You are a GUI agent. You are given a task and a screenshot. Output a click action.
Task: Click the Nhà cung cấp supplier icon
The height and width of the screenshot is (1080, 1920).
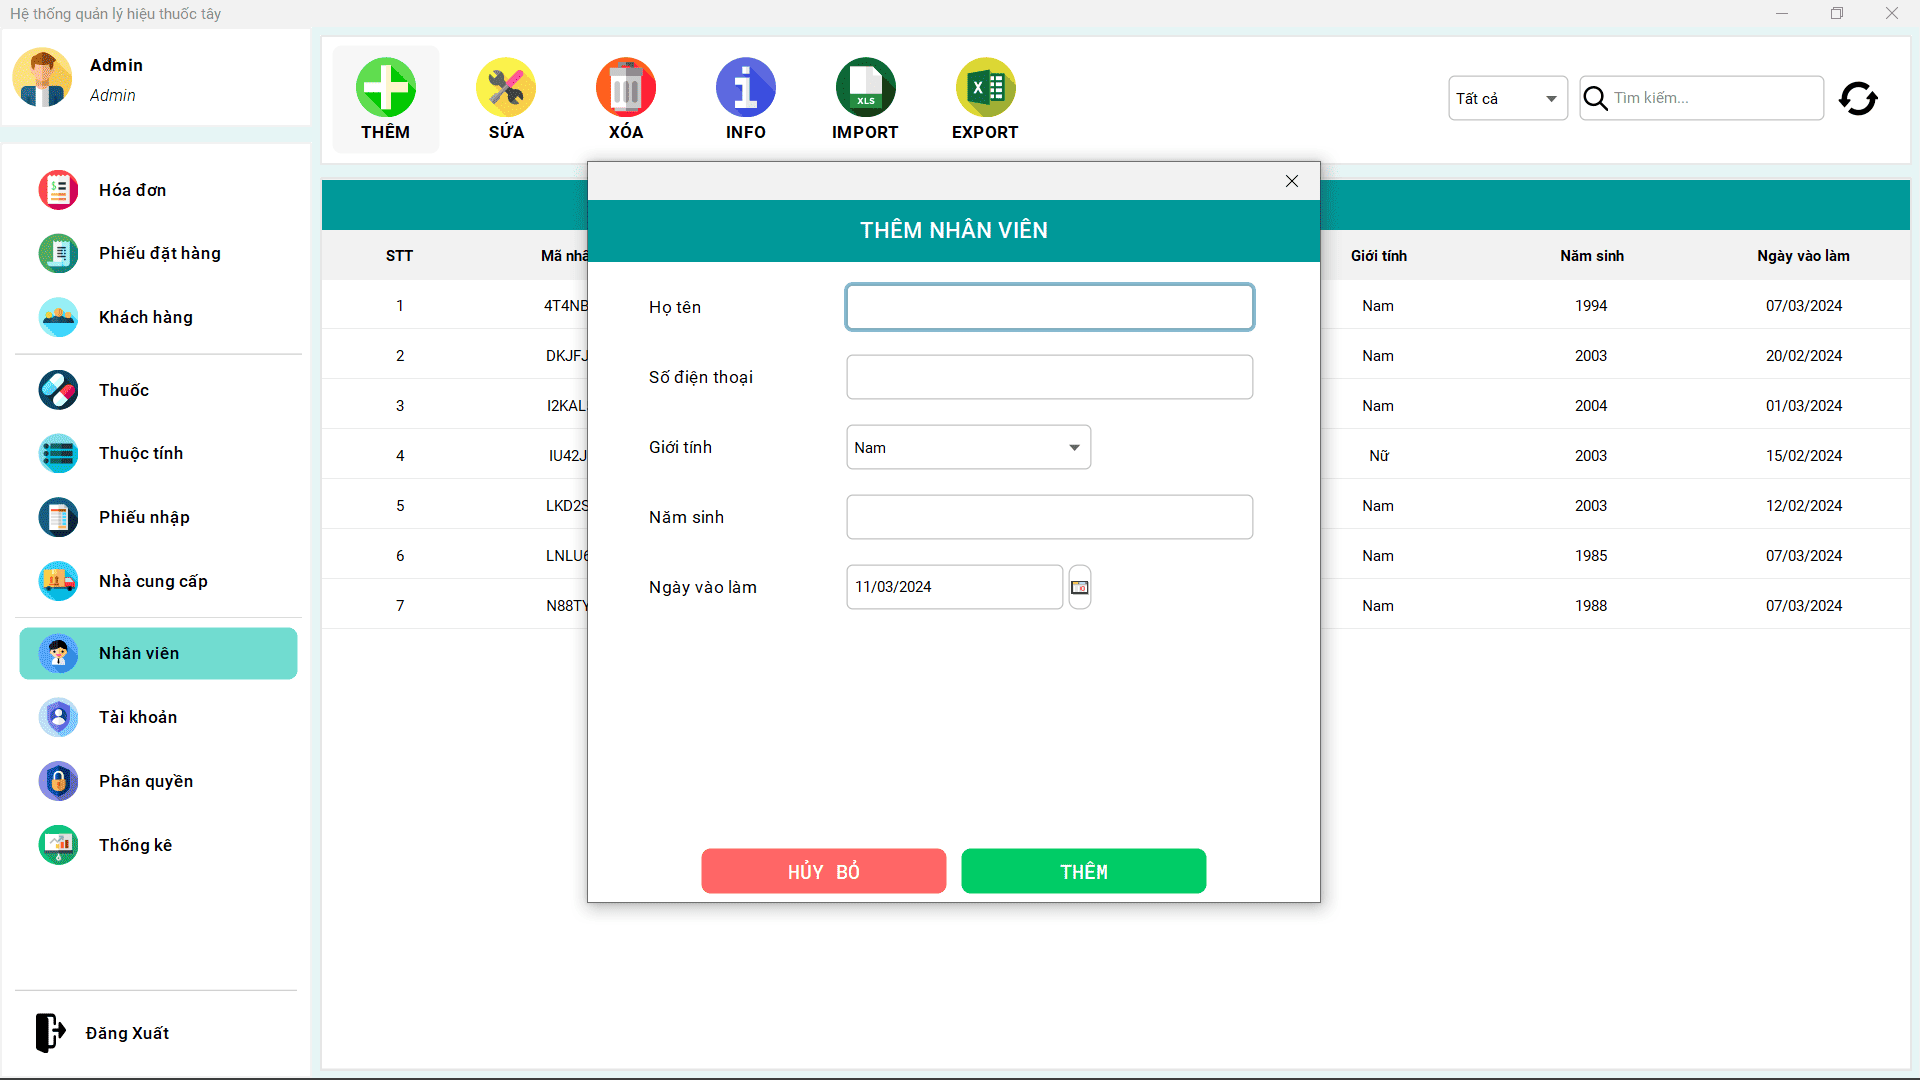point(58,581)
